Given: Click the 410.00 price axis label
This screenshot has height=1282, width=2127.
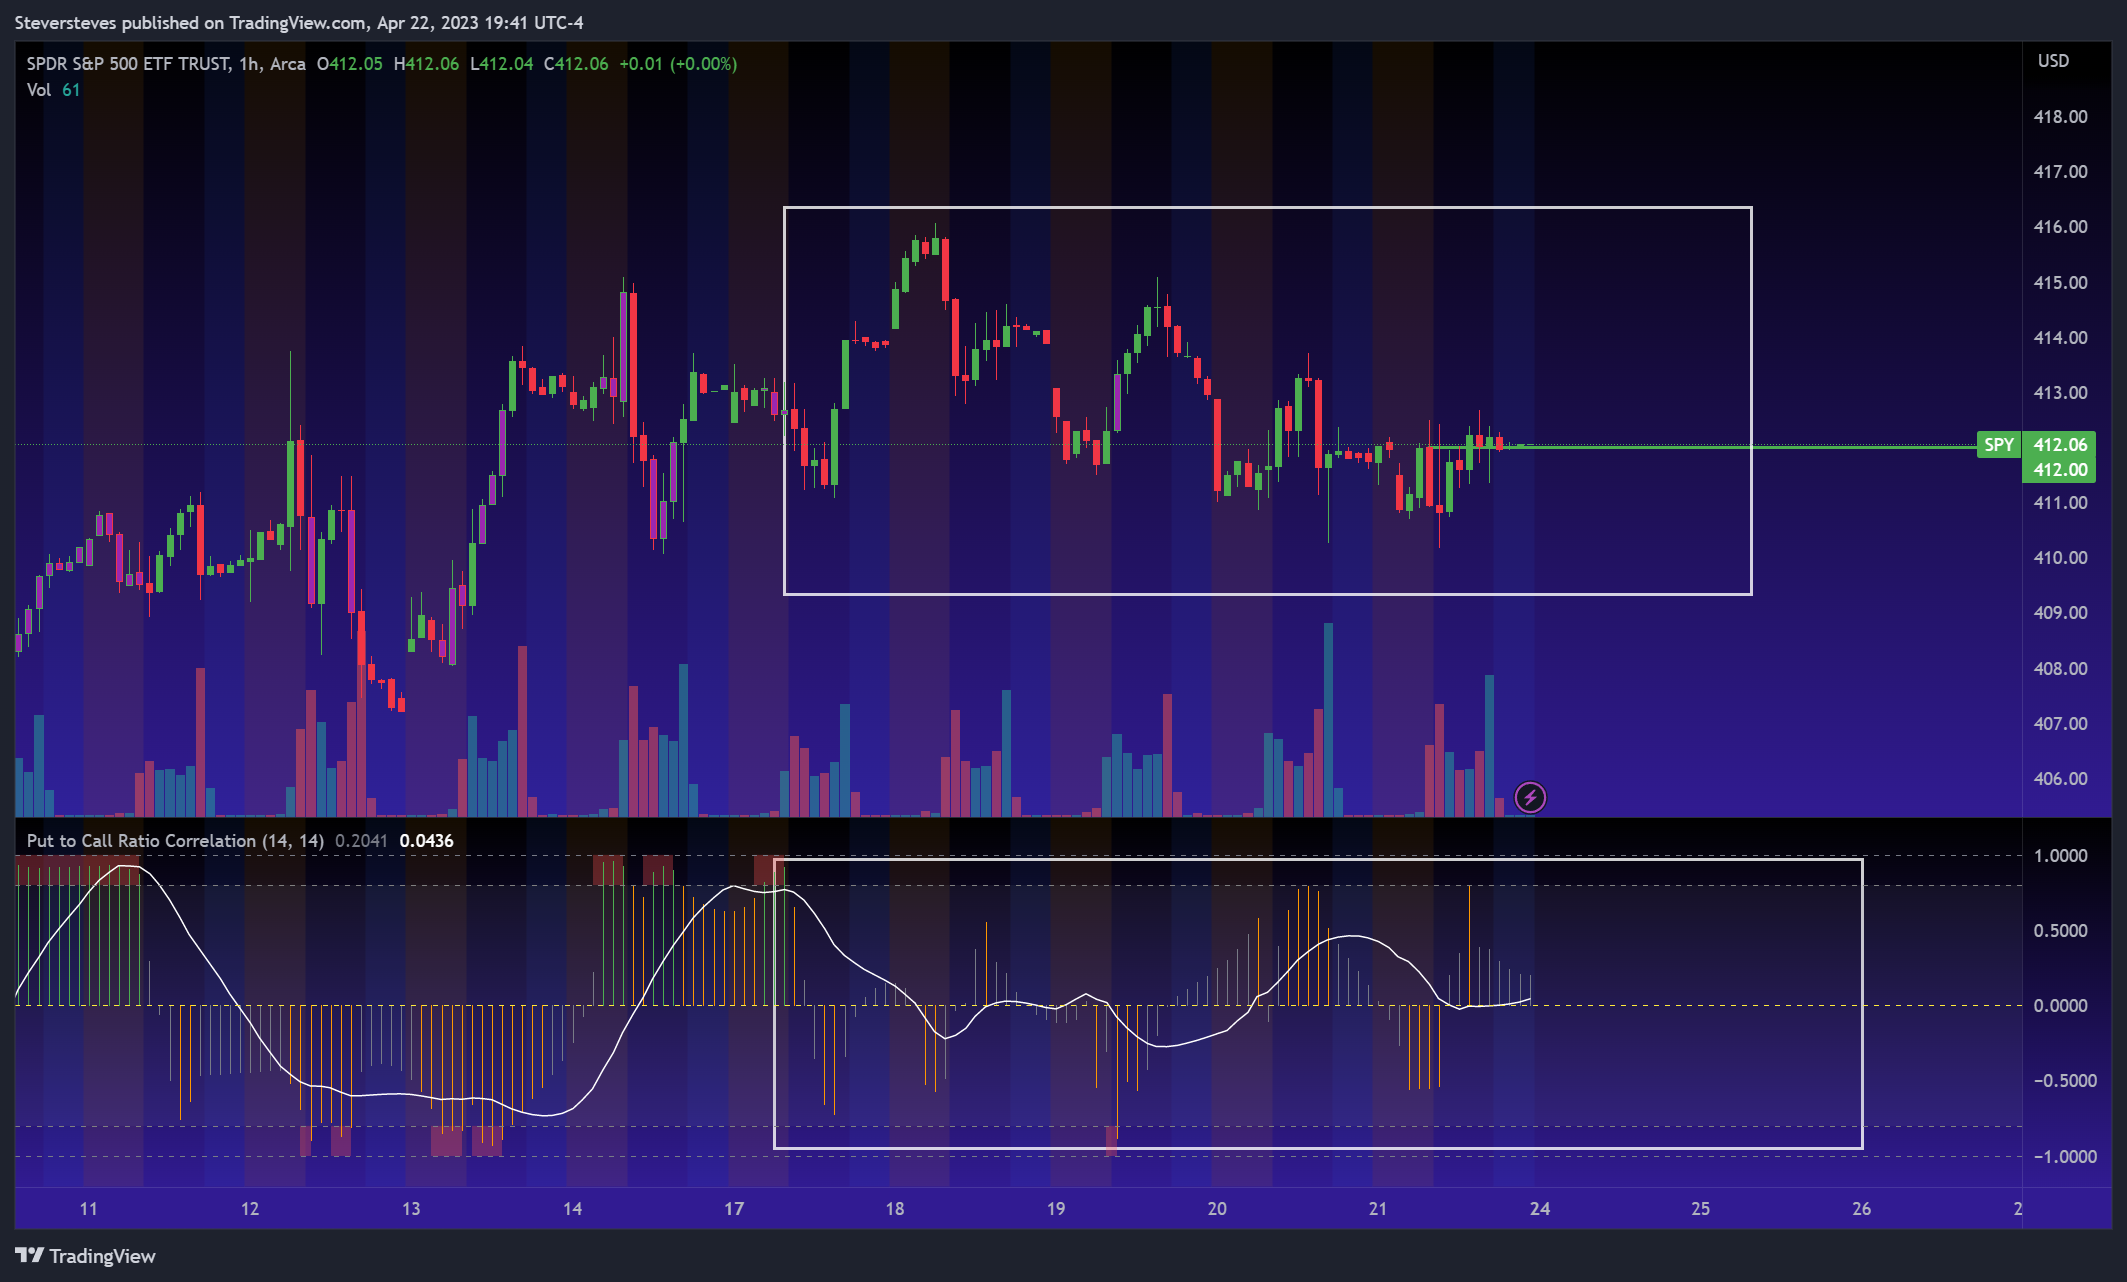Looking at the screenshot, I should pos(2060,558).
